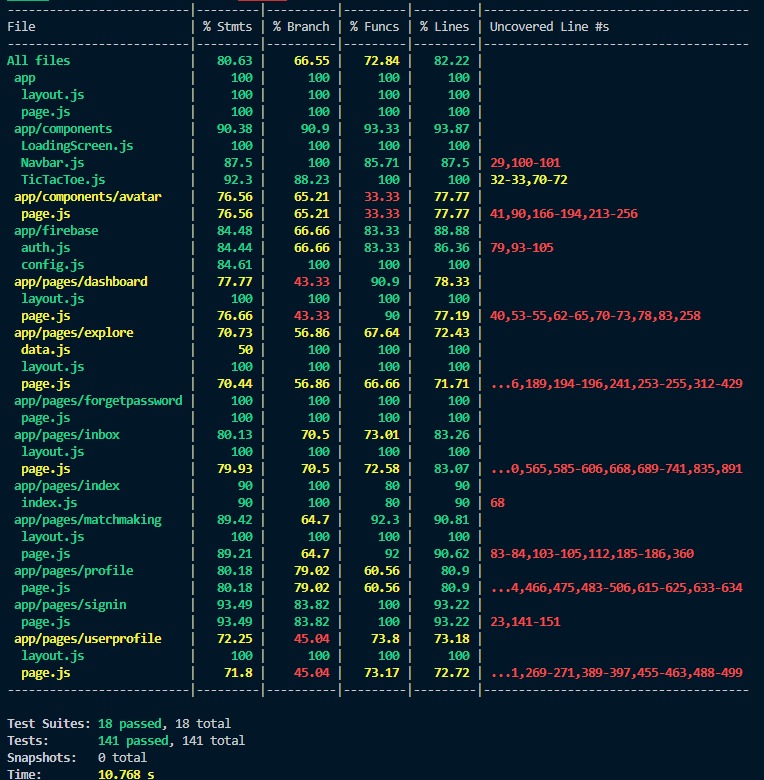
Task: Click userprofile uncovered lines ending 488-499
Action: point(616,673)
